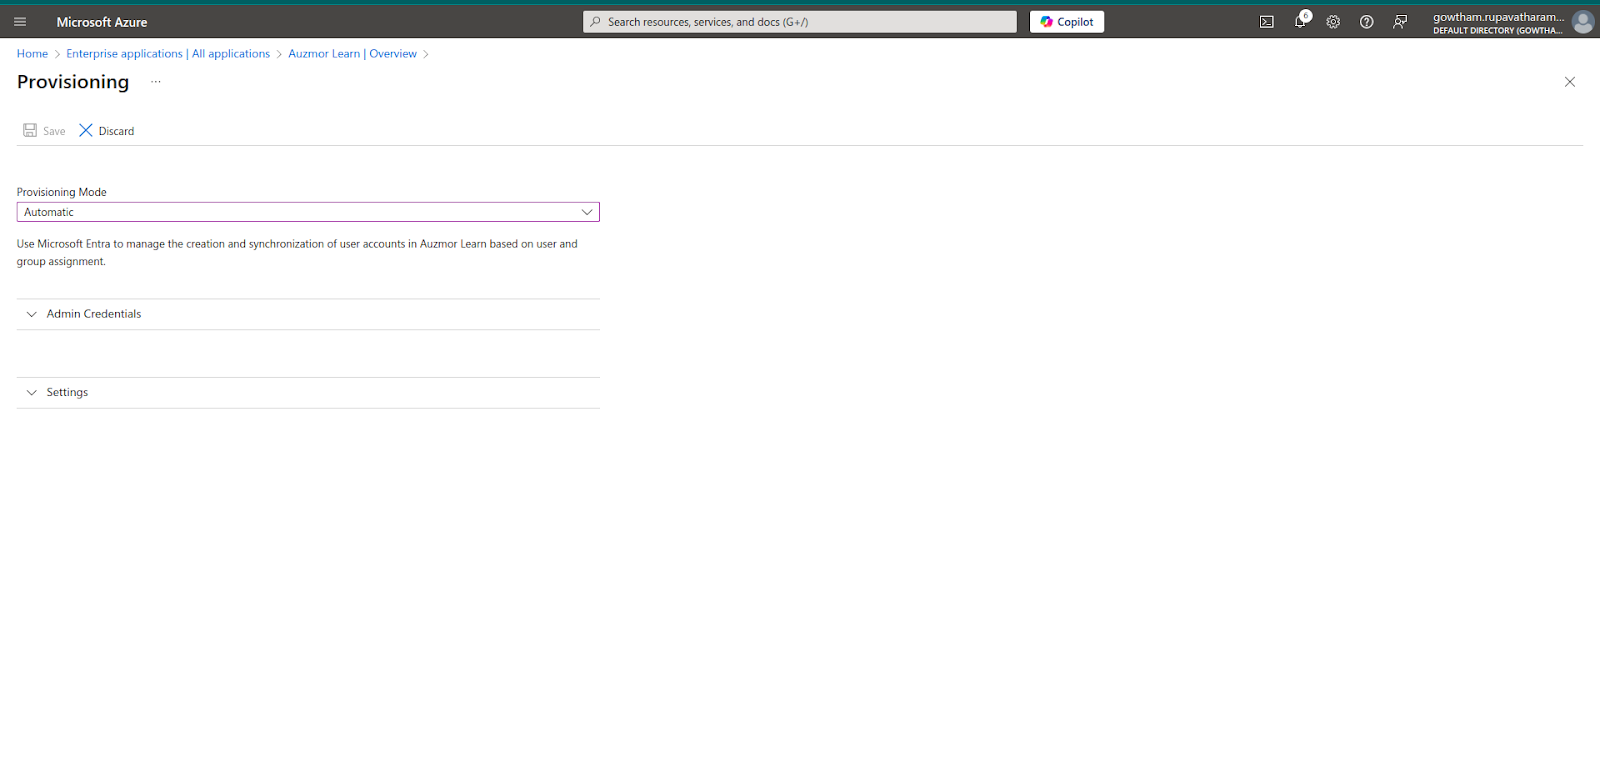Open the notifications bell
Screen dimensions: 1600x768
point(1300,22)
